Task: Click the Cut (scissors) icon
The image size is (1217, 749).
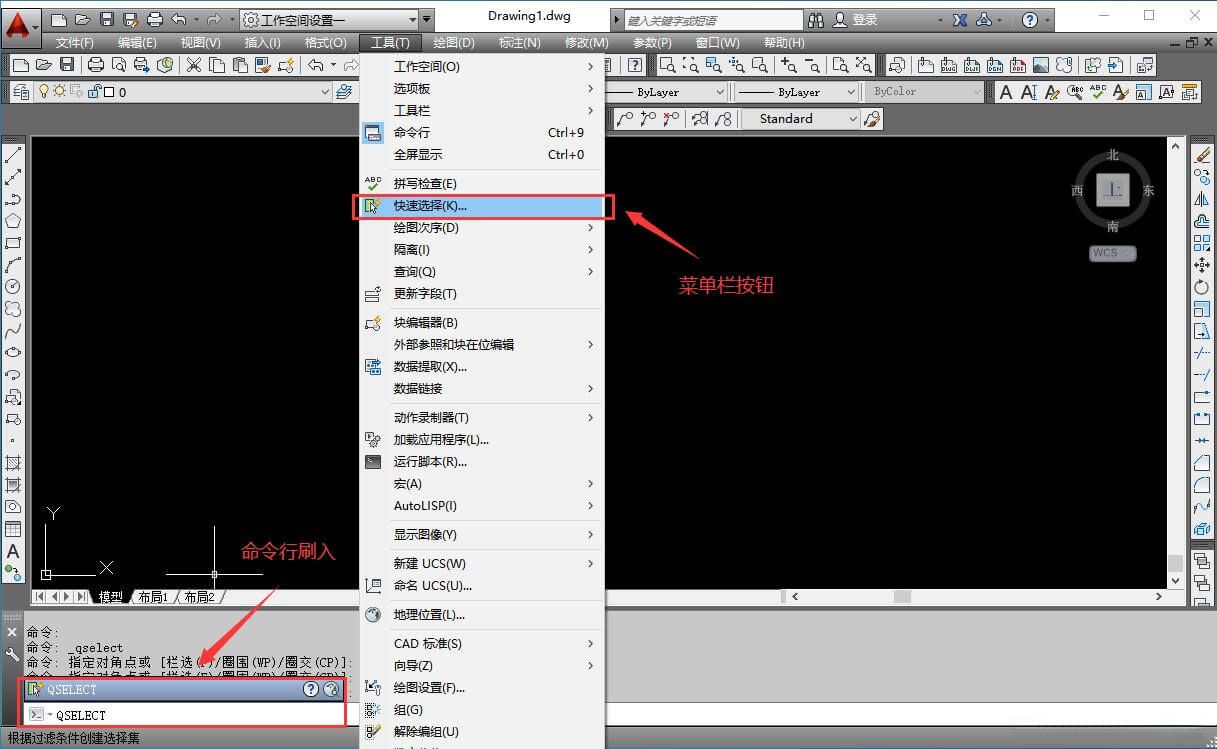Action: point(194,65)
